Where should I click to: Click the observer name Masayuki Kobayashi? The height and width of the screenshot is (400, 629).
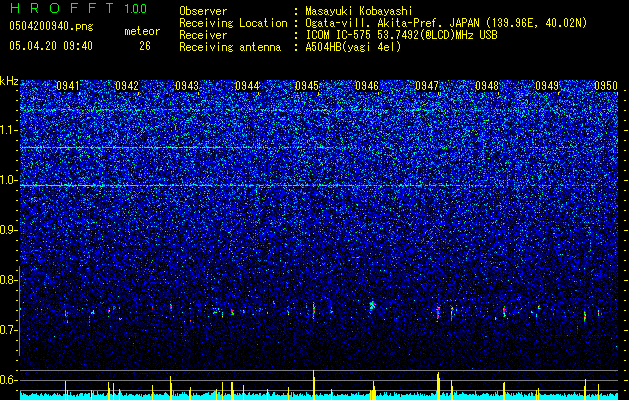pos(359,11)
